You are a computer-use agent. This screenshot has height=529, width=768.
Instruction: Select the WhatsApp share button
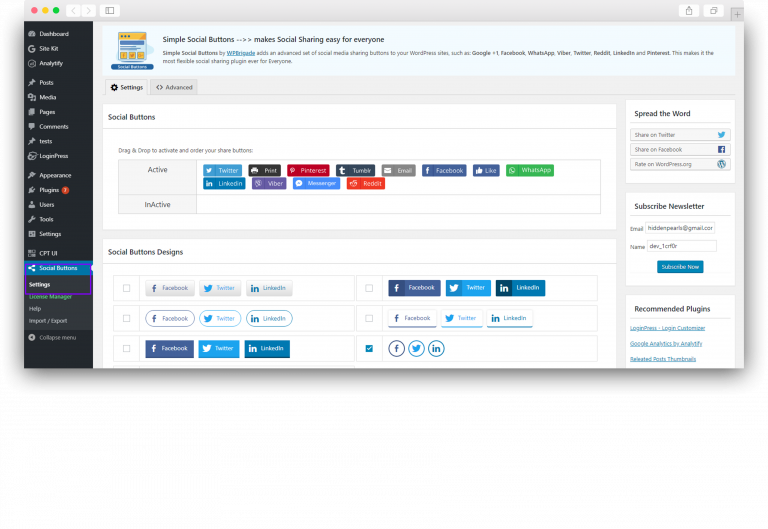(x=530, y=170)
